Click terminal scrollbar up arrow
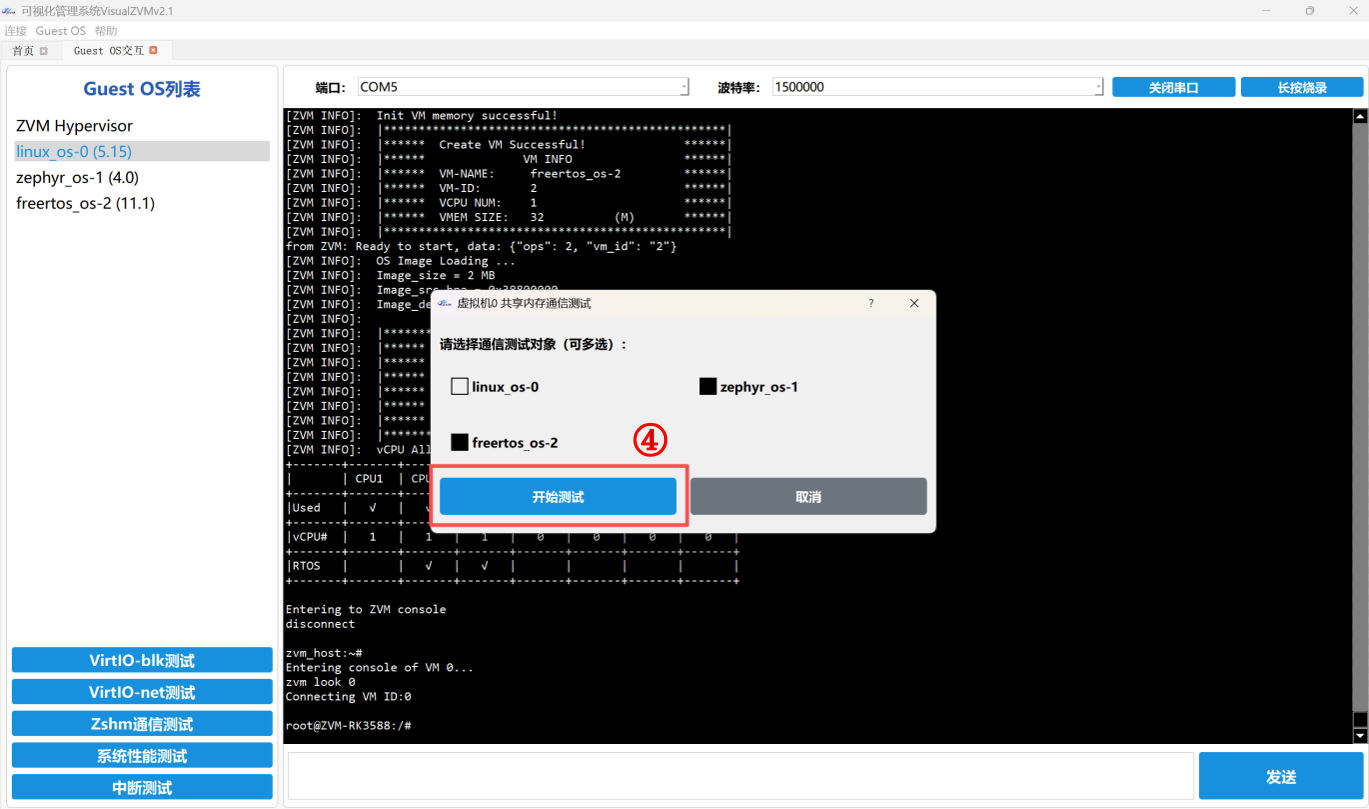1369x809 pixels. (x=1360, y=116)
